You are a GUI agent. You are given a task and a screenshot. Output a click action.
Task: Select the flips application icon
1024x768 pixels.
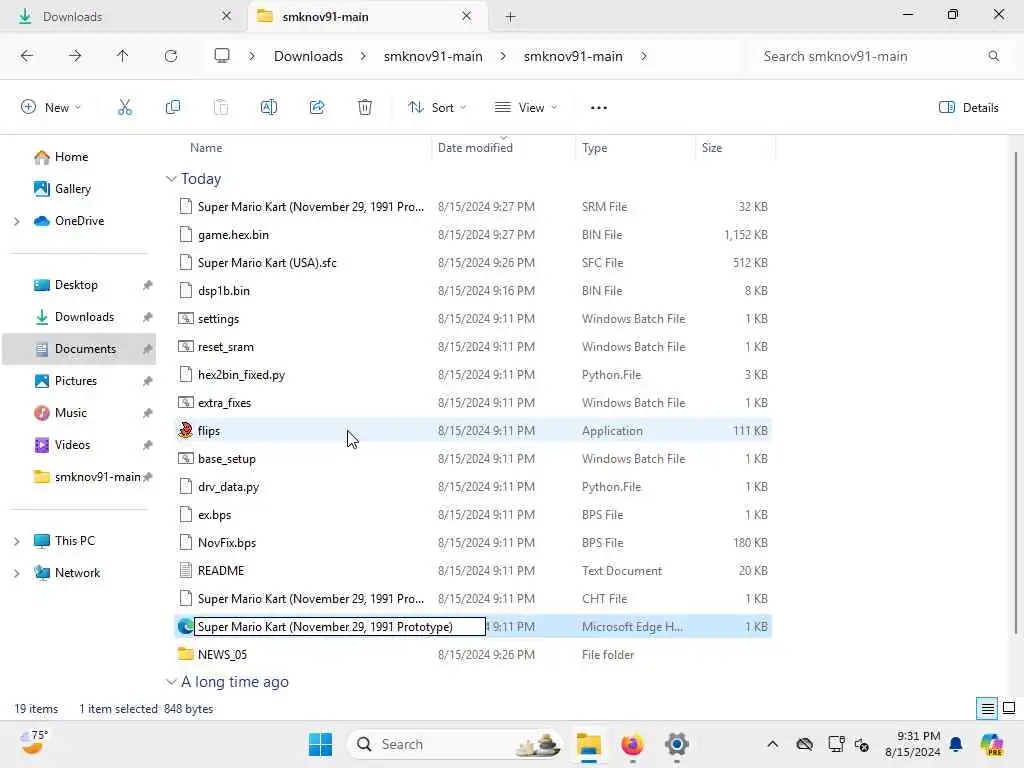(185, 430)
